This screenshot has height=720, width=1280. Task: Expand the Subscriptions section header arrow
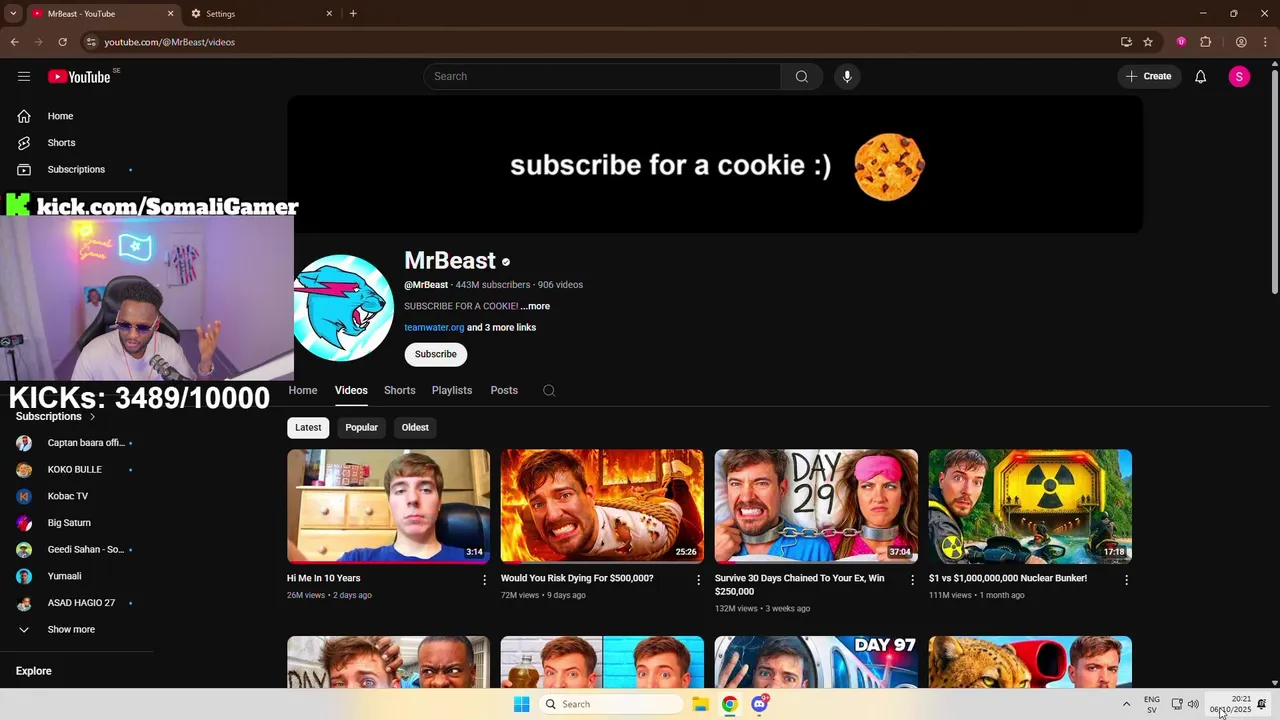pos(93,417)
